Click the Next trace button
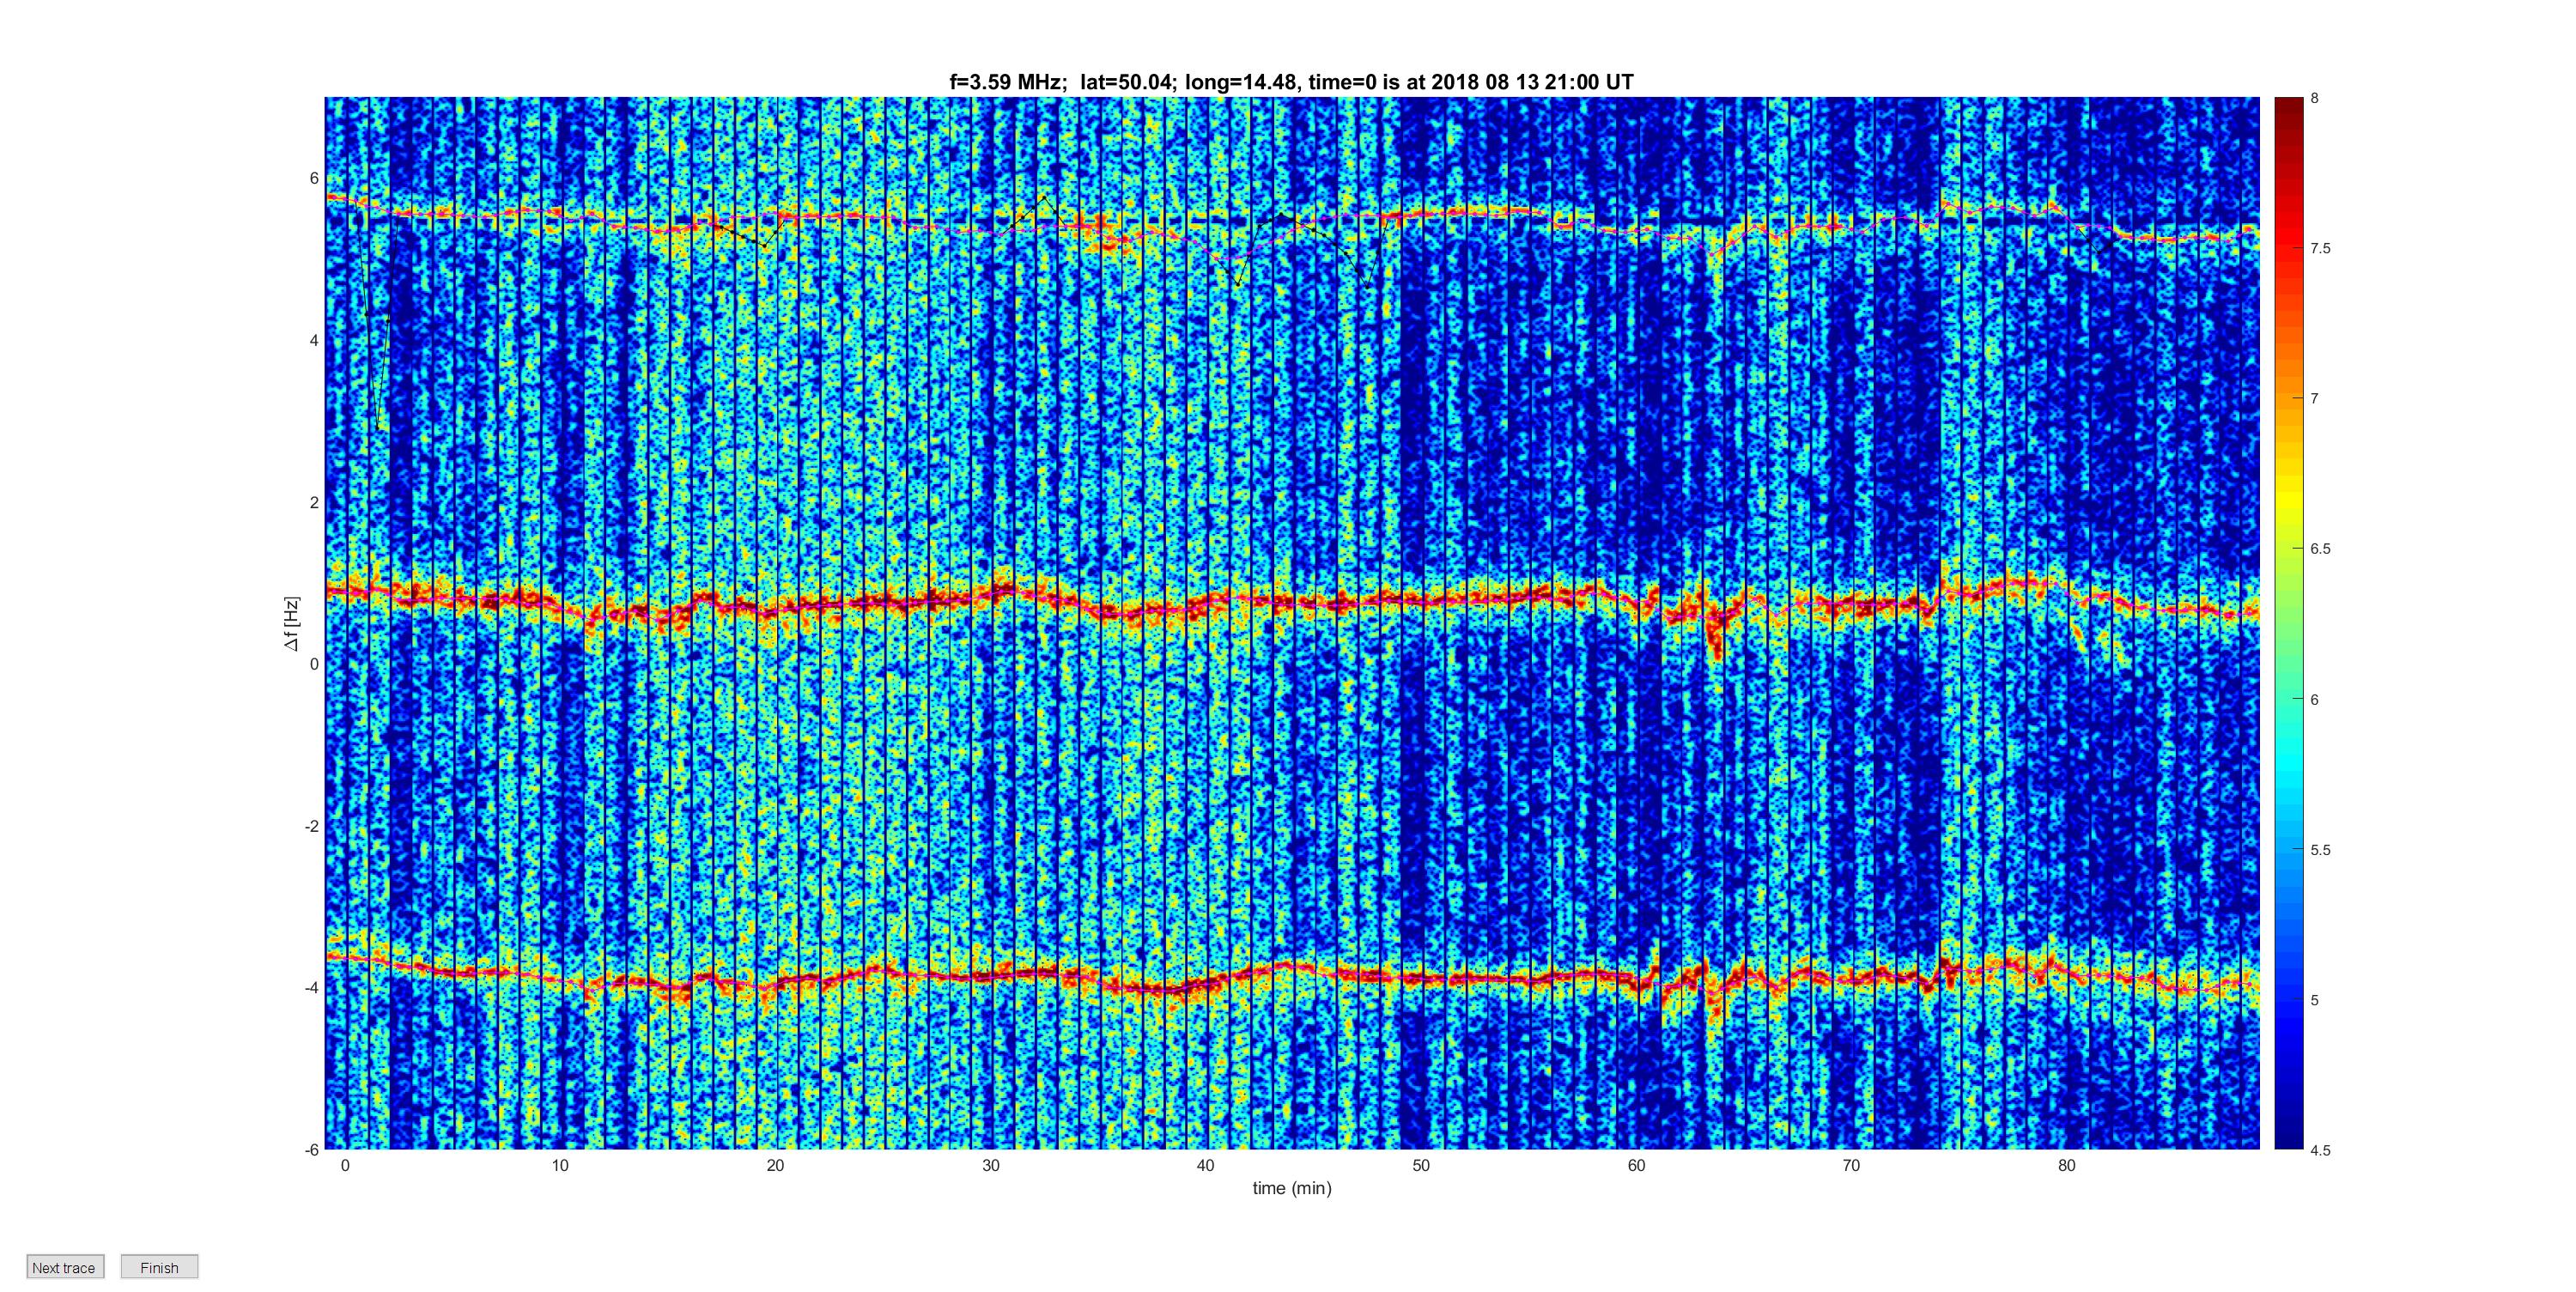Screen dimensions: 2576x1292 [65, 1267]
